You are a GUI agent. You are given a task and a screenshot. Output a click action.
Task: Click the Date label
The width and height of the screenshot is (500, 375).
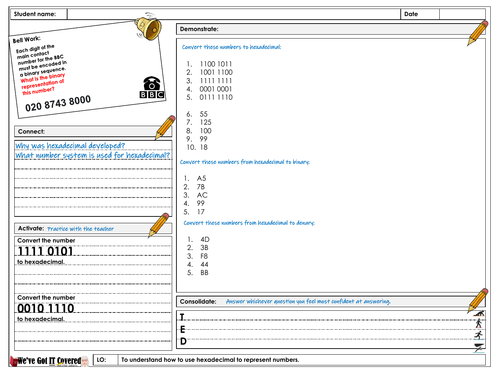click(x=411, y=14)
